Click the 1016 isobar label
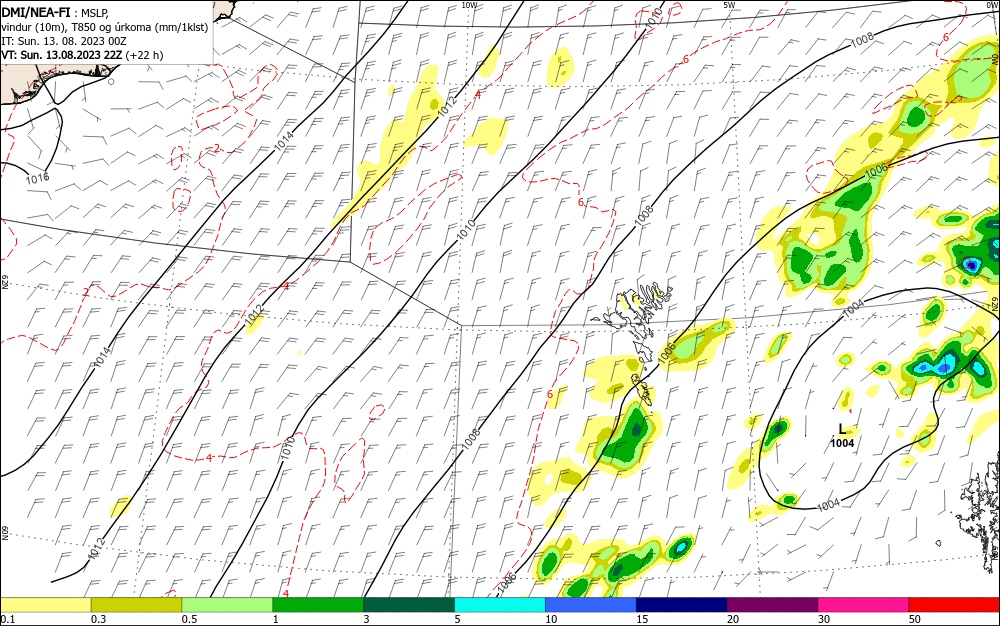The height and width of the screenshot is (626, 1000). coord(37,178)
